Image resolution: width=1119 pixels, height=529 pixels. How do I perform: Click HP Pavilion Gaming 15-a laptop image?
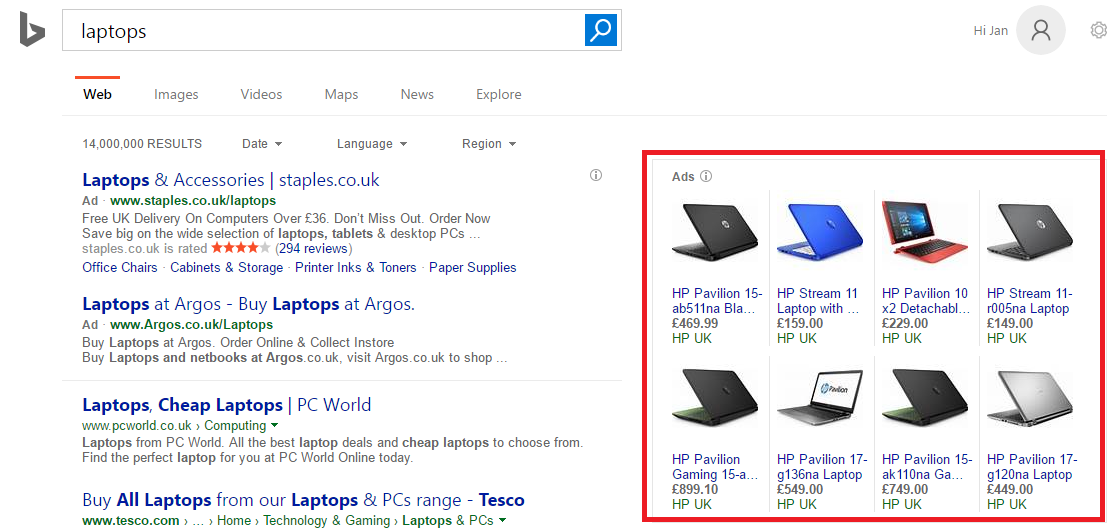(716, 398)
